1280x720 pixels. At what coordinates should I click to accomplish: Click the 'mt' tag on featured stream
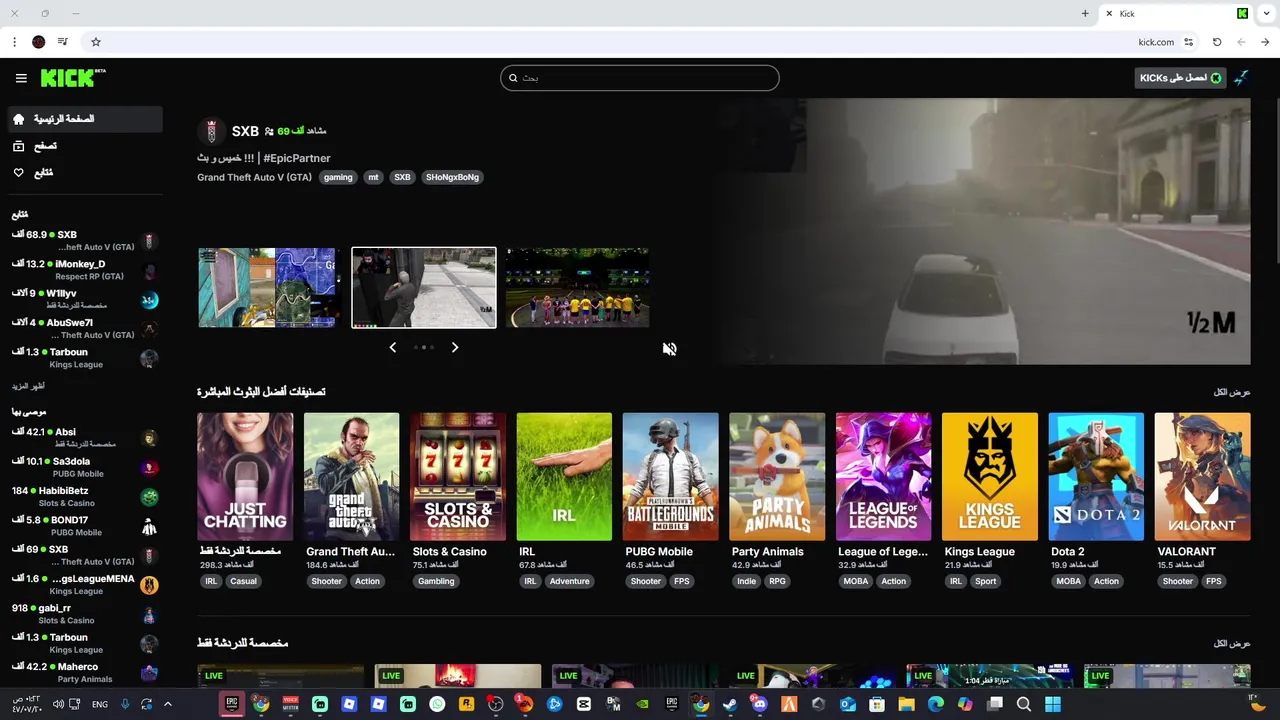point(373,177)
